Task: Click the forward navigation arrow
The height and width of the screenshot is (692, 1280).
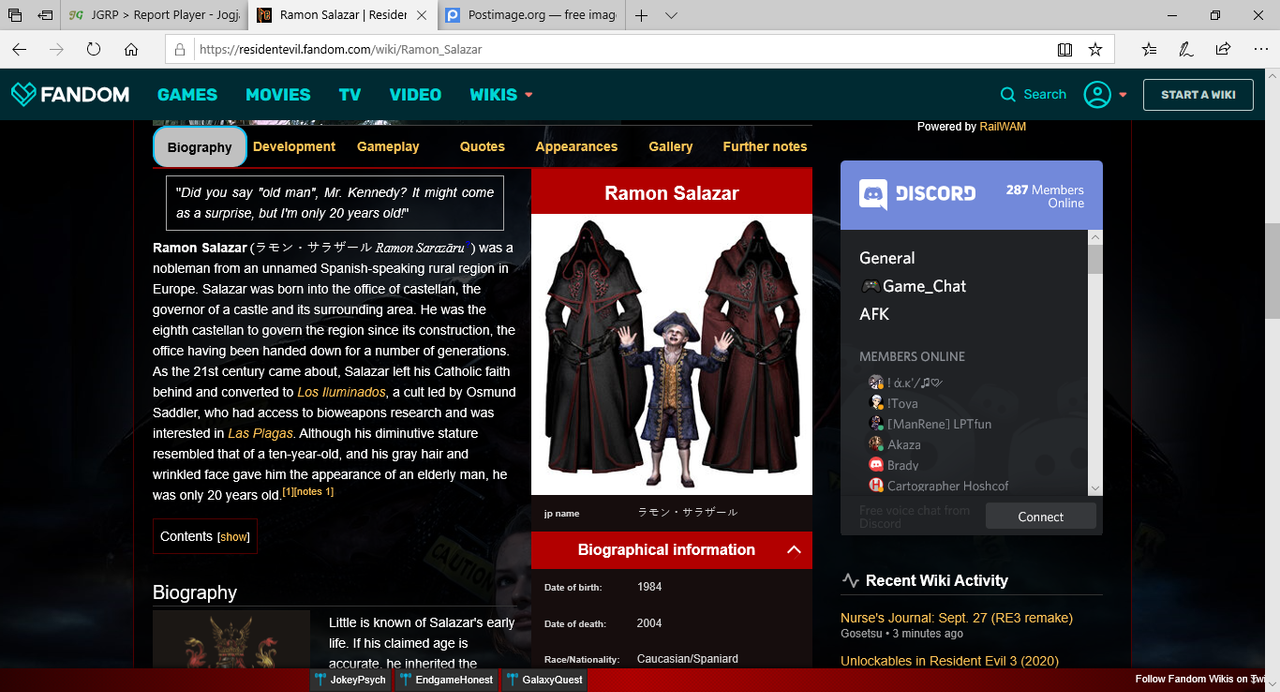Action: click(x=56, y=49)
